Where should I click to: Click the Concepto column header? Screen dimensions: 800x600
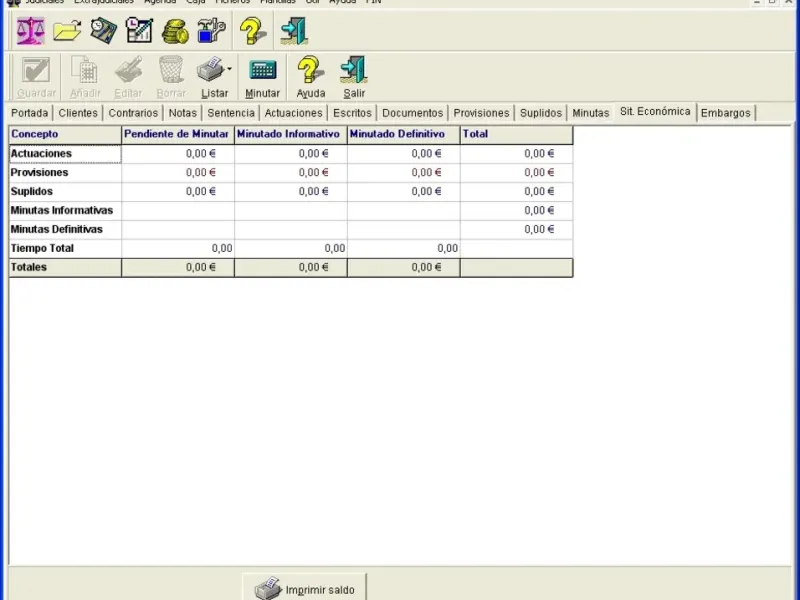(65, 135)
